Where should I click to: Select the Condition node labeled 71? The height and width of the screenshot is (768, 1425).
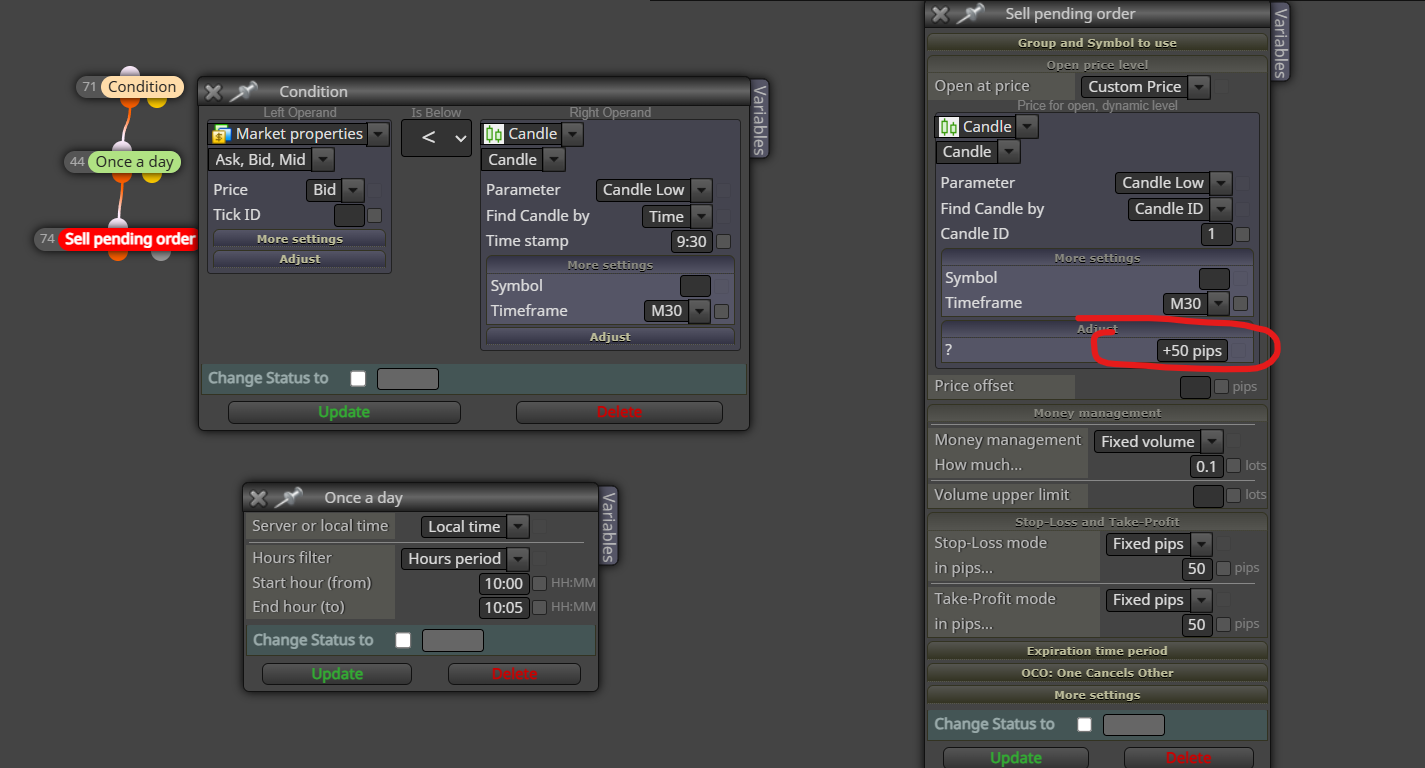(142, 87)
